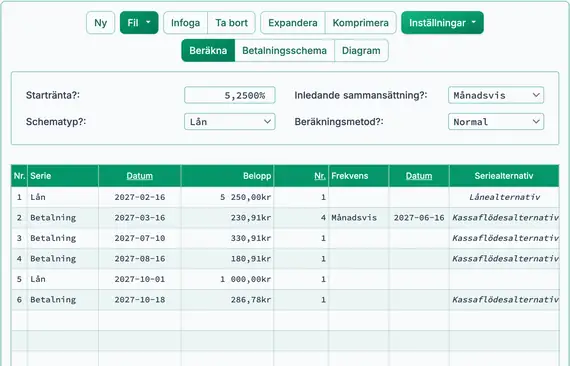Open the Schematyp dropdown set to Lån

point(230,122)
